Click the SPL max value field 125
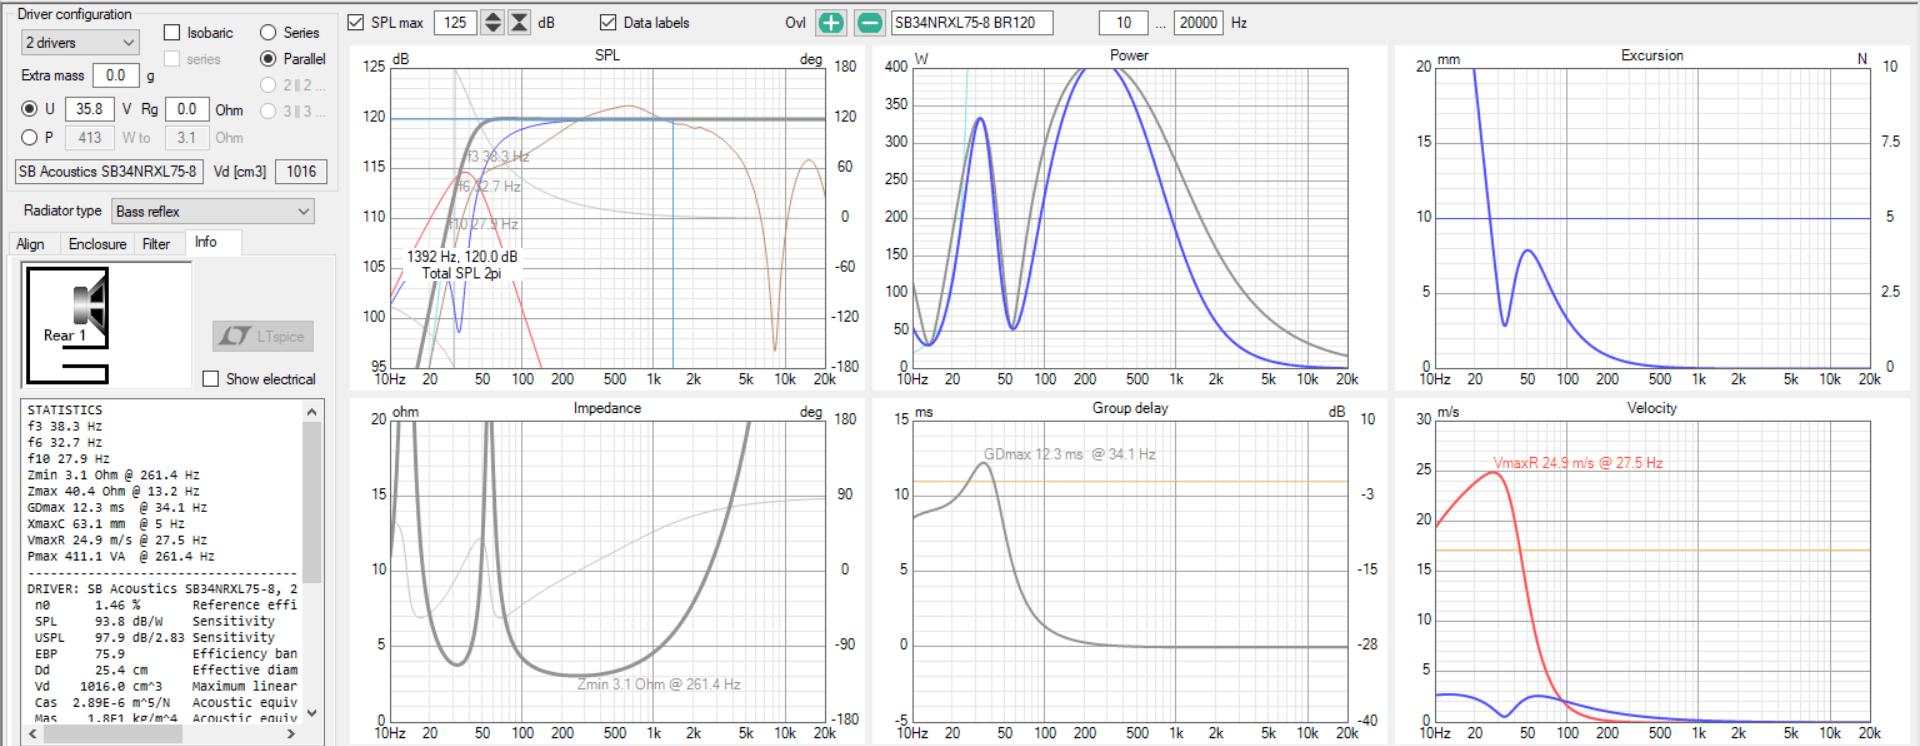1920x746 pixels. pos(456,23)
